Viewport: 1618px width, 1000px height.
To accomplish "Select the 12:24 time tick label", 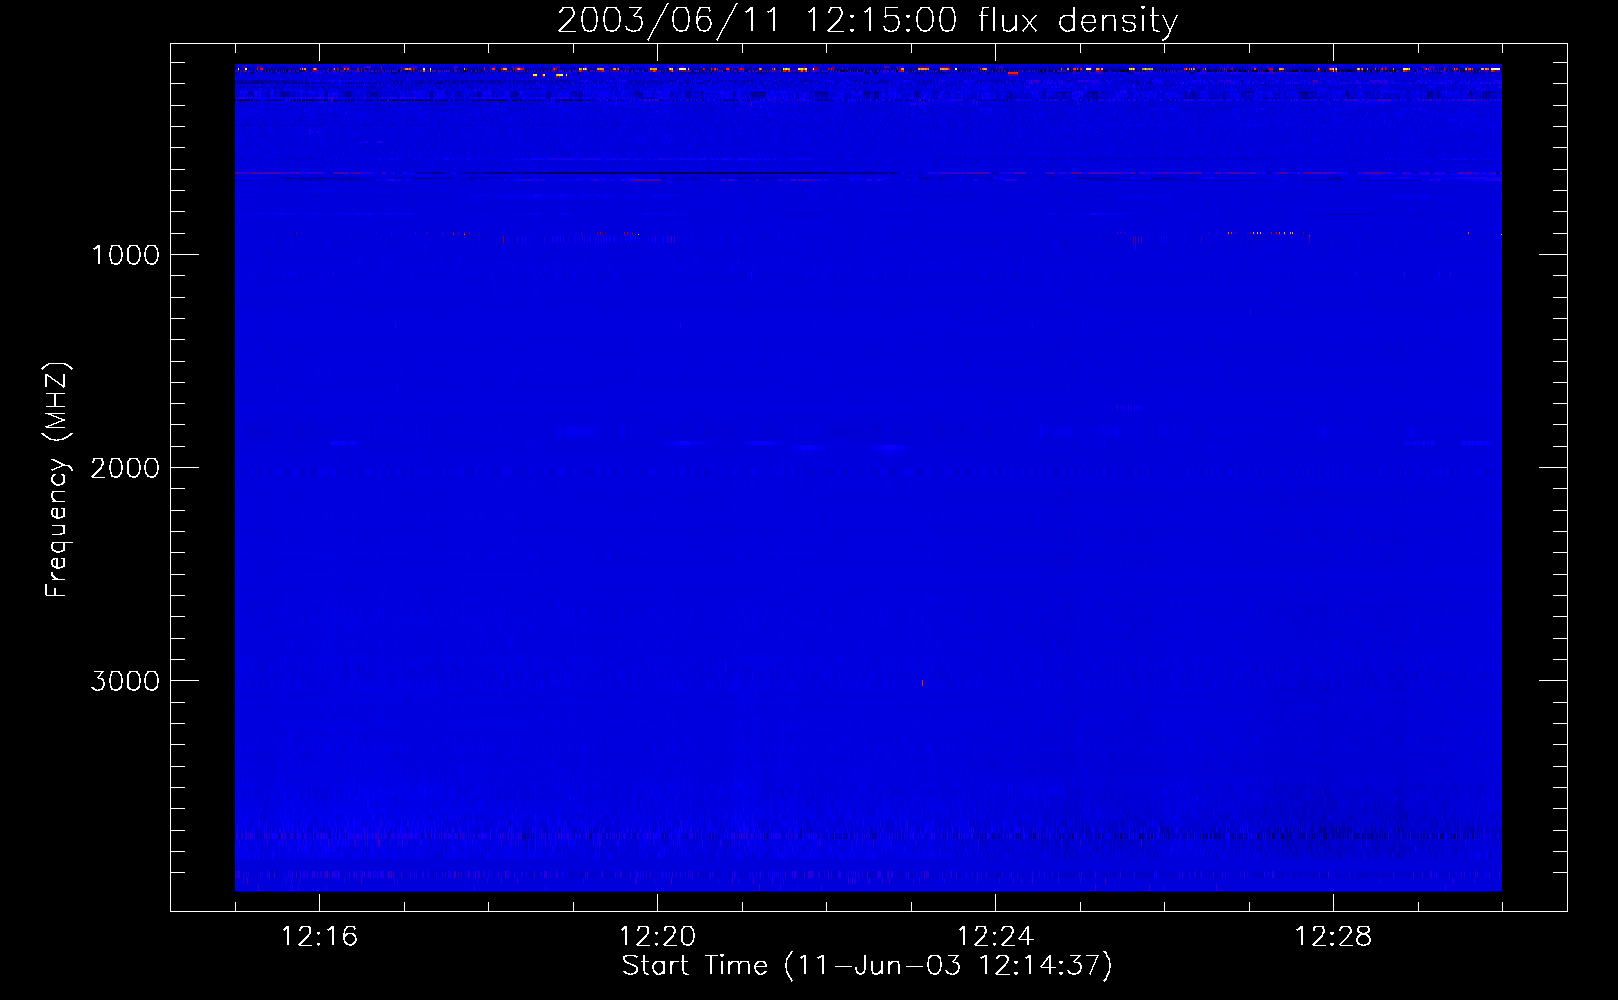I will [x=995, y=937].
